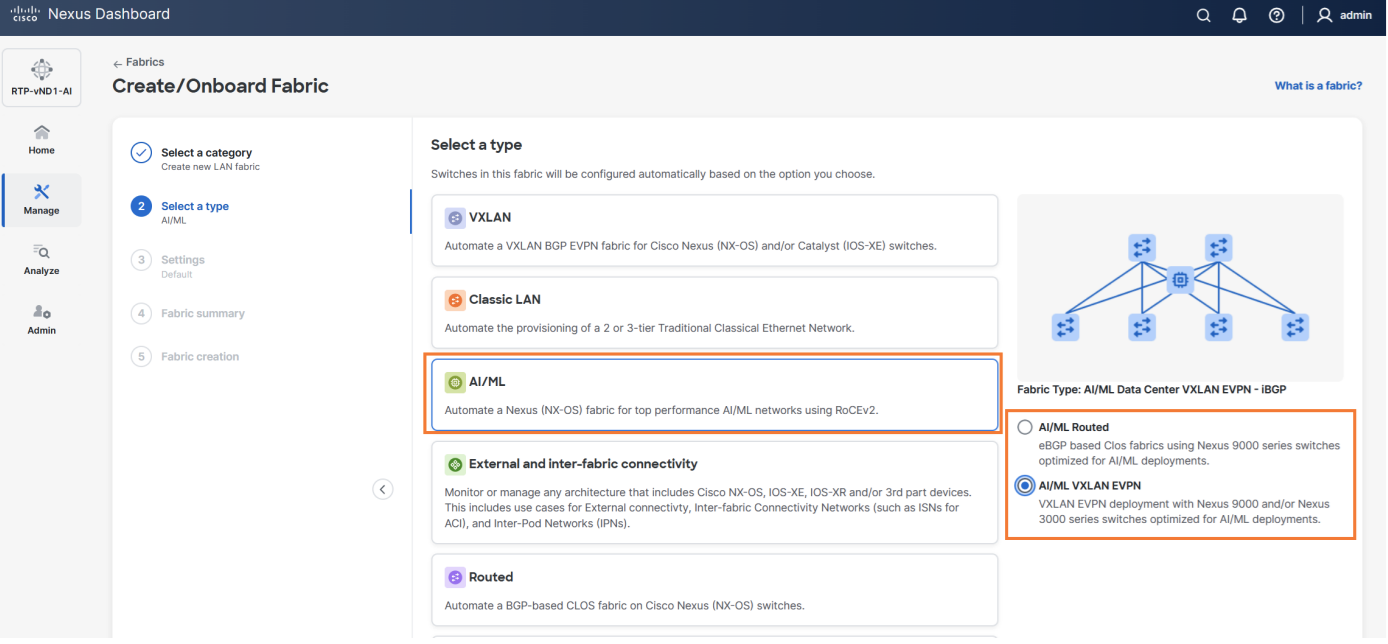Choose External and inter-fabric connectivity card
The height and width of the screenshot is (644, 1388).
tap(715, 493)
